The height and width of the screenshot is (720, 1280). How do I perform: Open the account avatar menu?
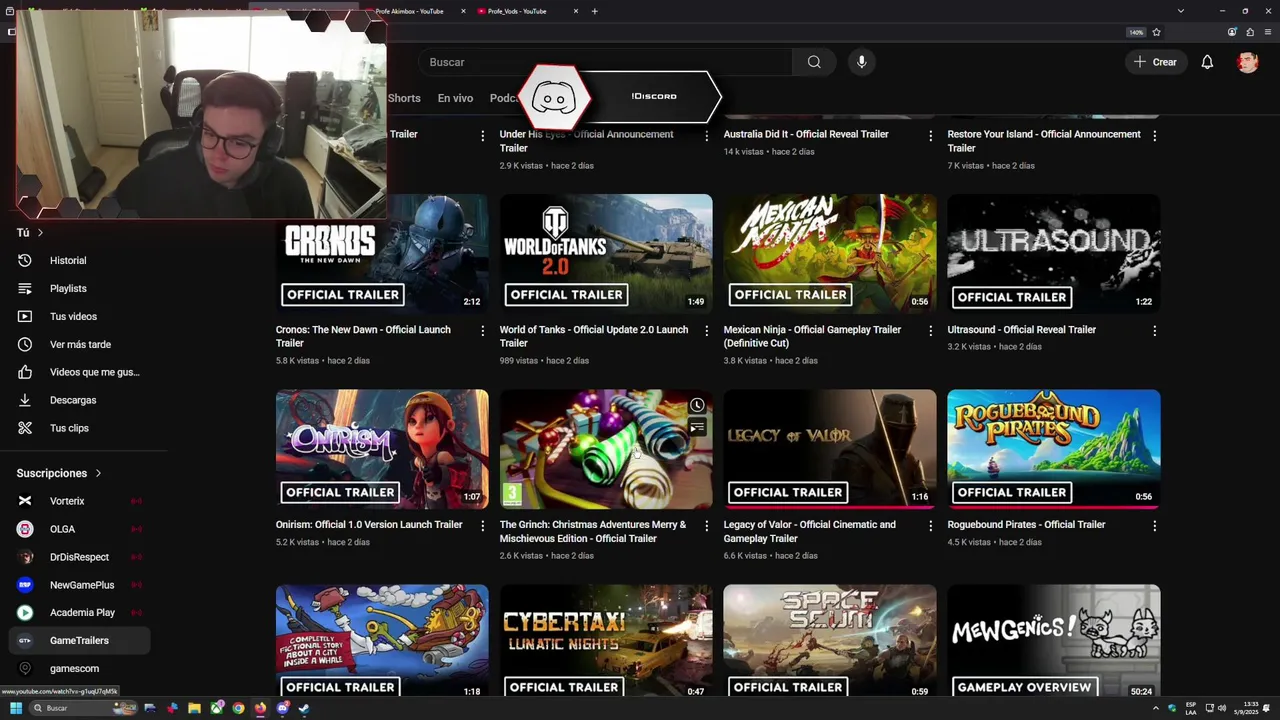tap(1247, 62)
